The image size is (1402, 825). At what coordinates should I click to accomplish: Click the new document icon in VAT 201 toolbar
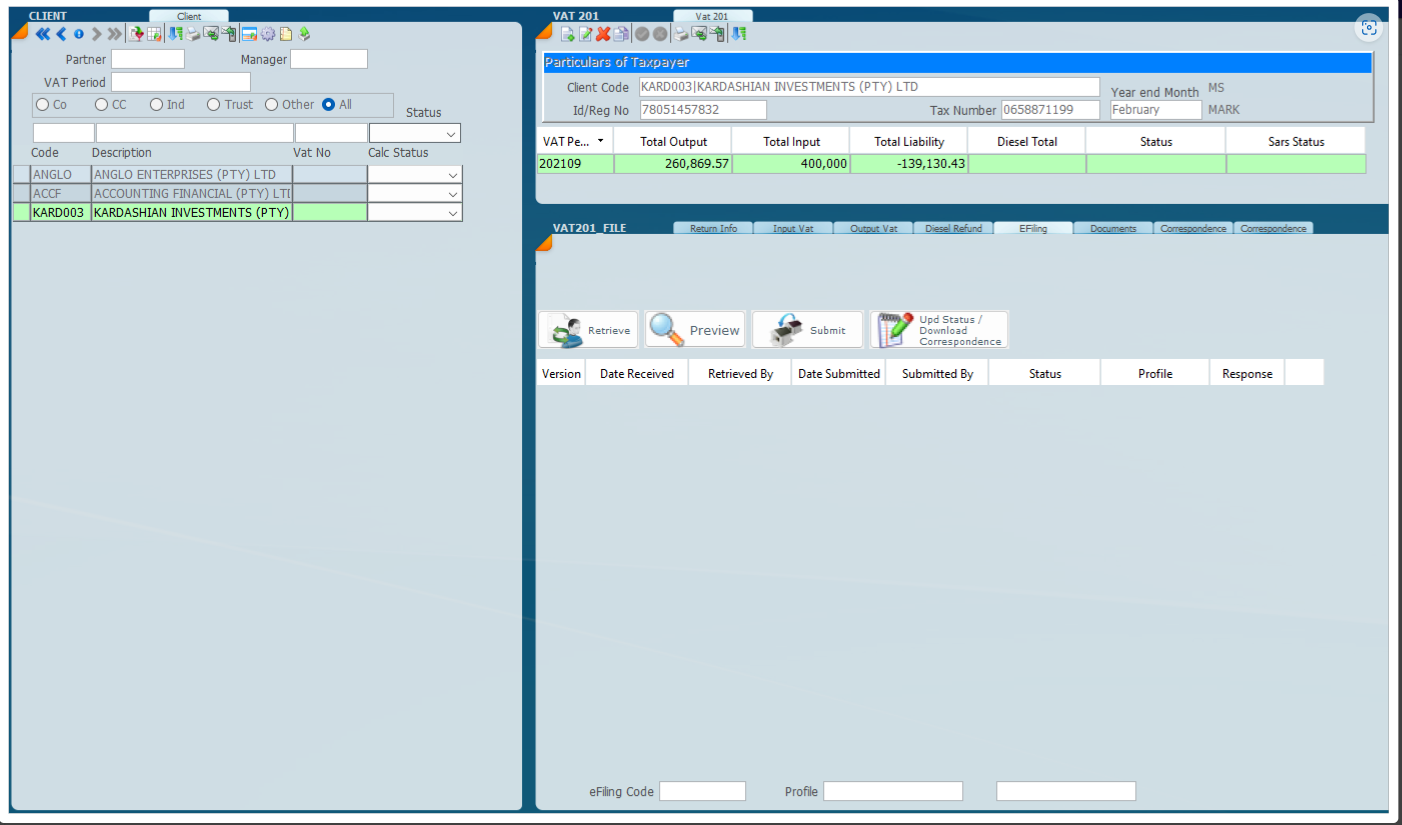click(x=567, y=34)
